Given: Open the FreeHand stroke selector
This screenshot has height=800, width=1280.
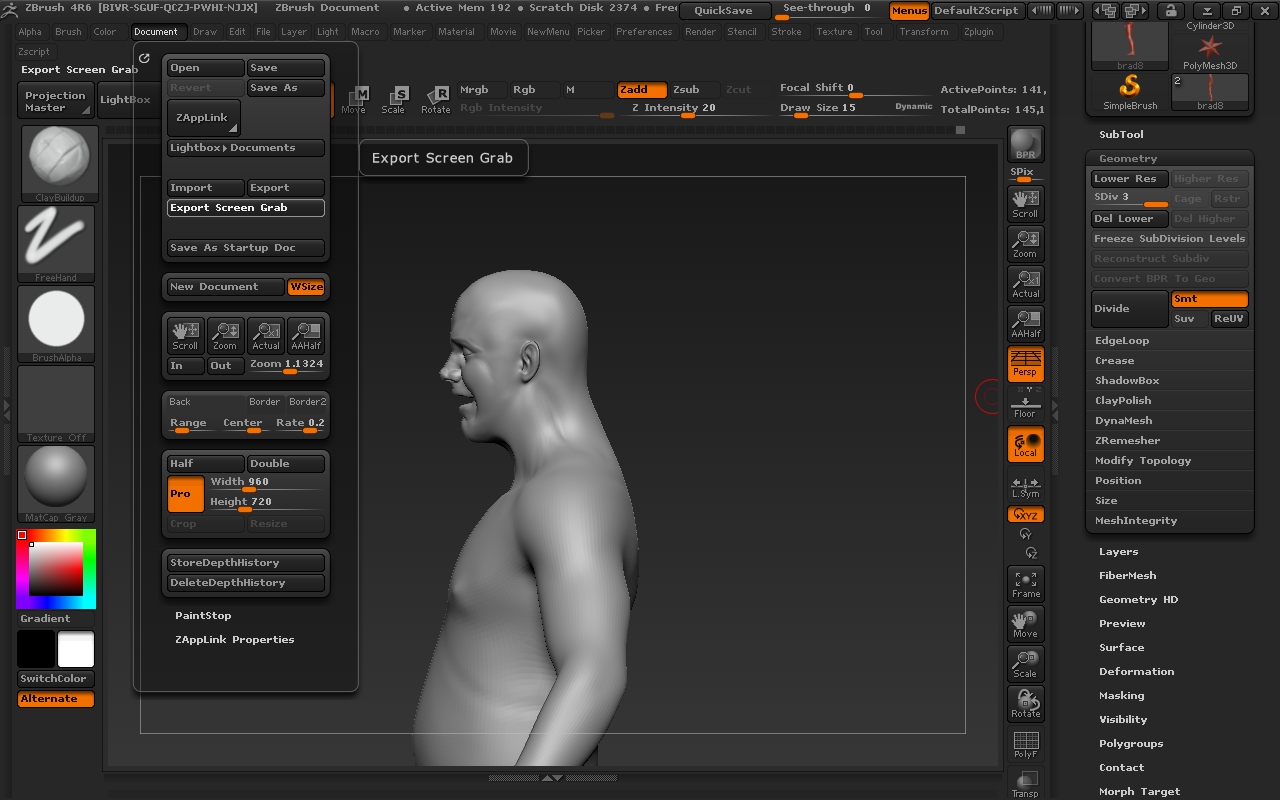Looking at the screenshot, I should pyautogui.click(x=57, y=244).
